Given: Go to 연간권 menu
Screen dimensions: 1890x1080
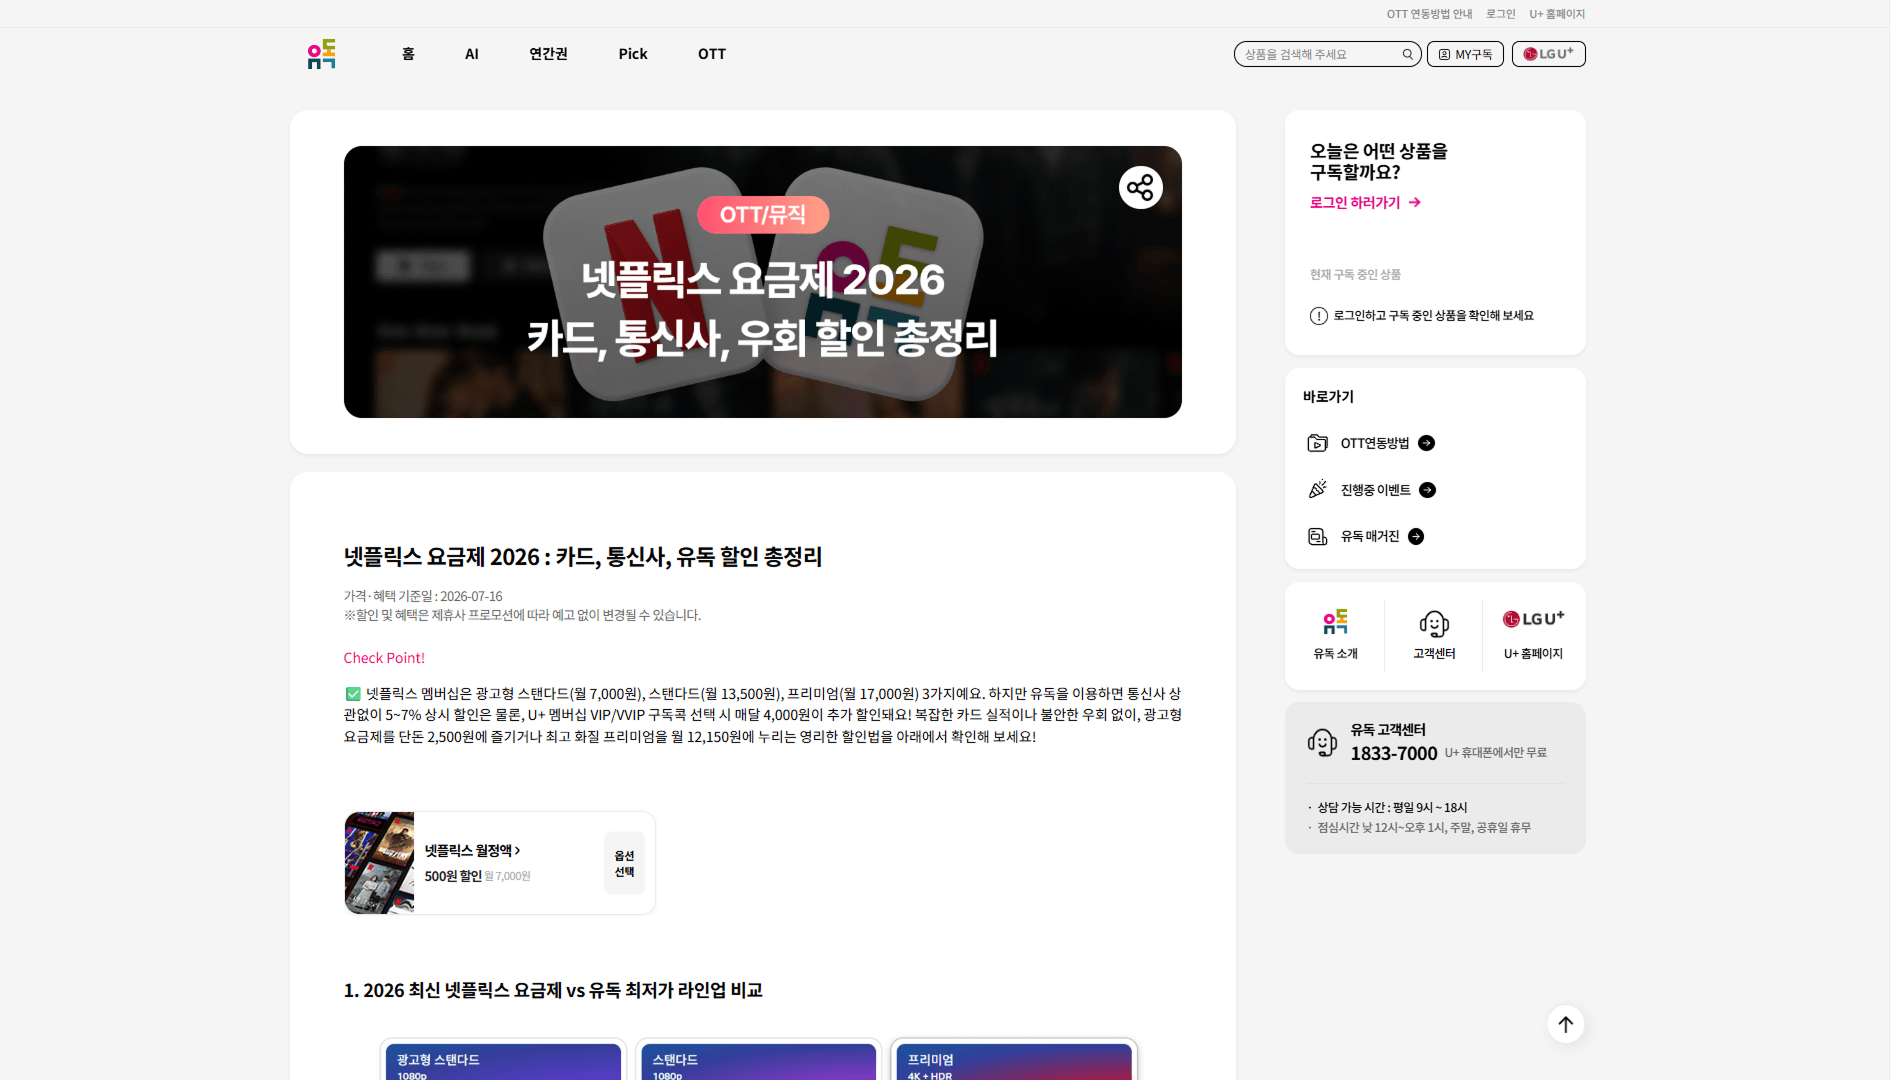Looking at the screenshot, I should [x=548, y=54].
